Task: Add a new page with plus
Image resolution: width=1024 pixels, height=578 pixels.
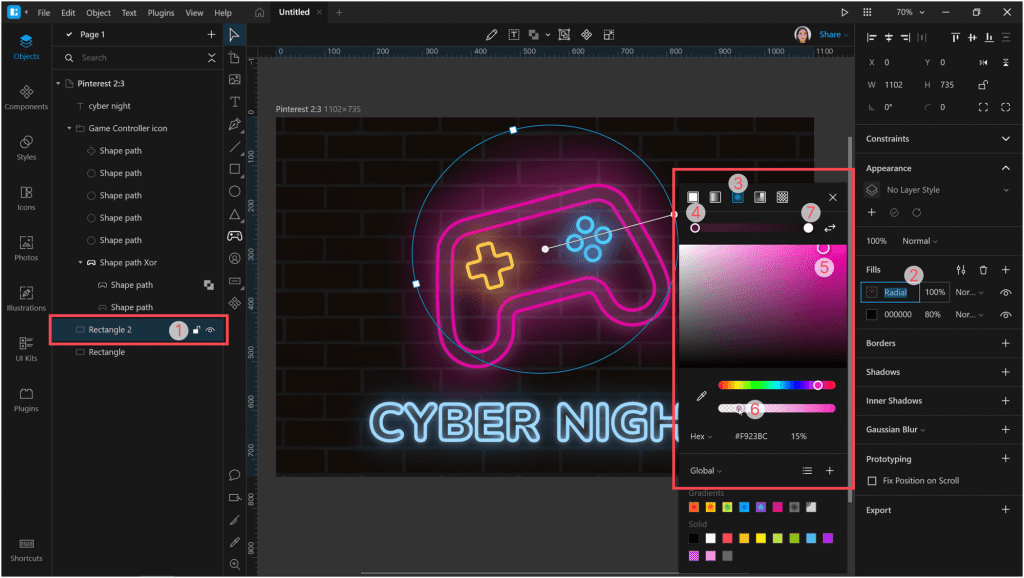Action: click(211, 35)
